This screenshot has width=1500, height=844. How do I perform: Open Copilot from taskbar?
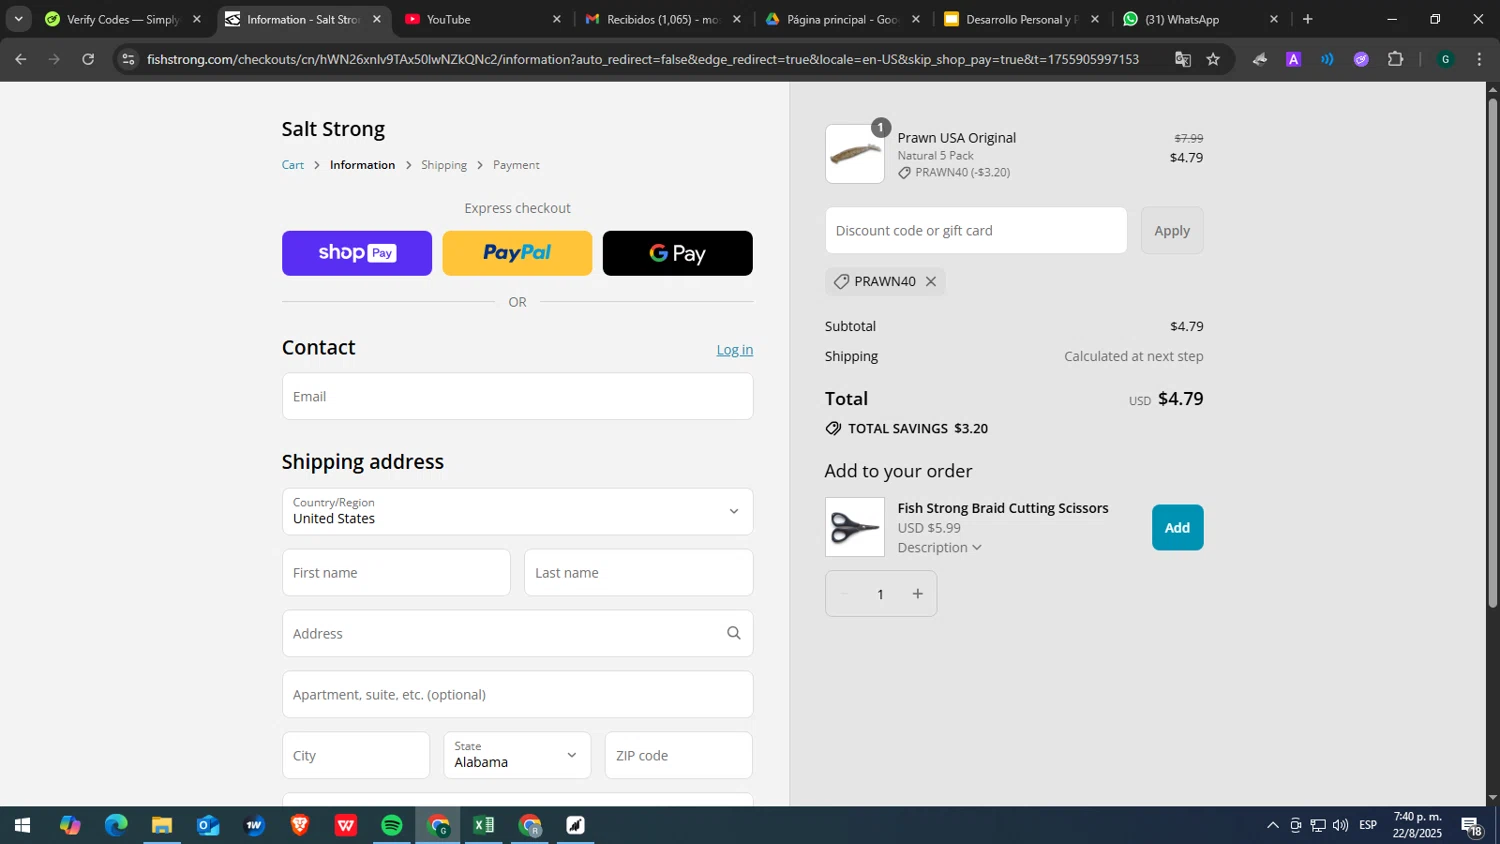tap(70, 826)
